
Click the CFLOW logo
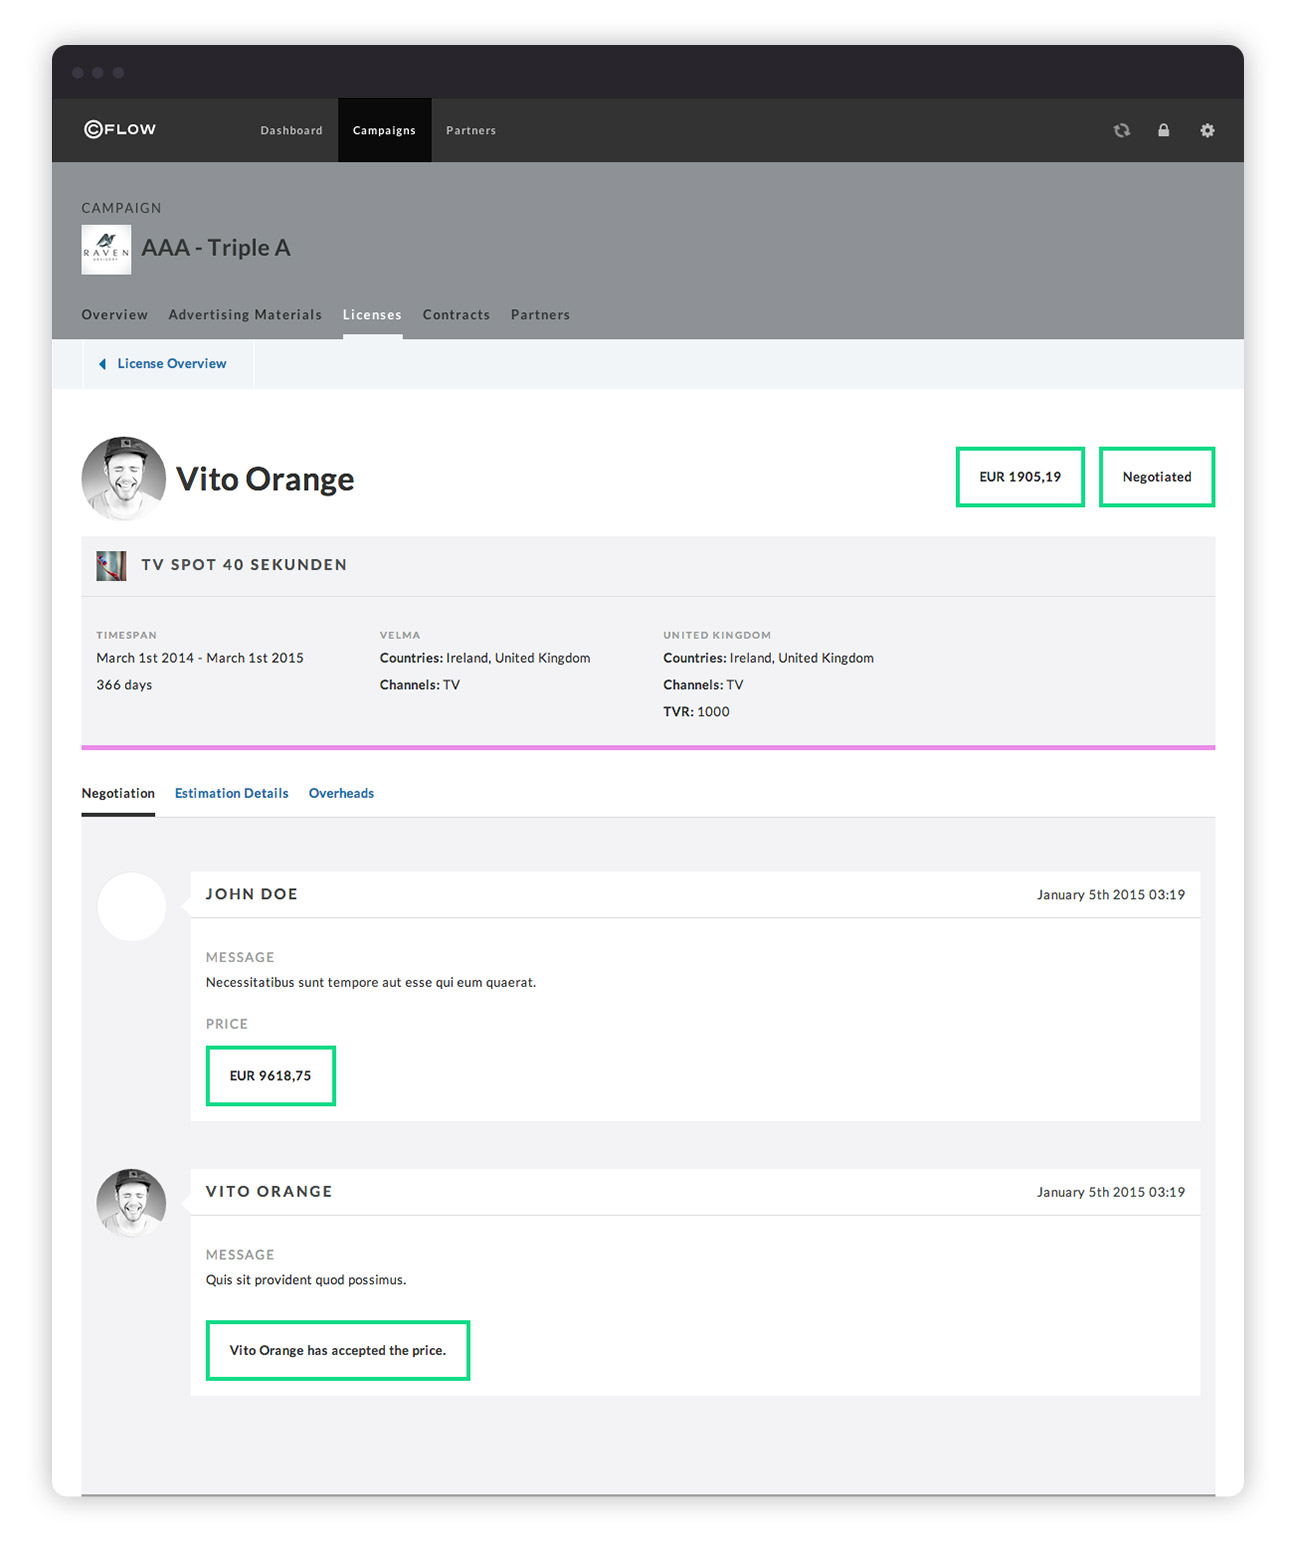click(x=120, y=129)
